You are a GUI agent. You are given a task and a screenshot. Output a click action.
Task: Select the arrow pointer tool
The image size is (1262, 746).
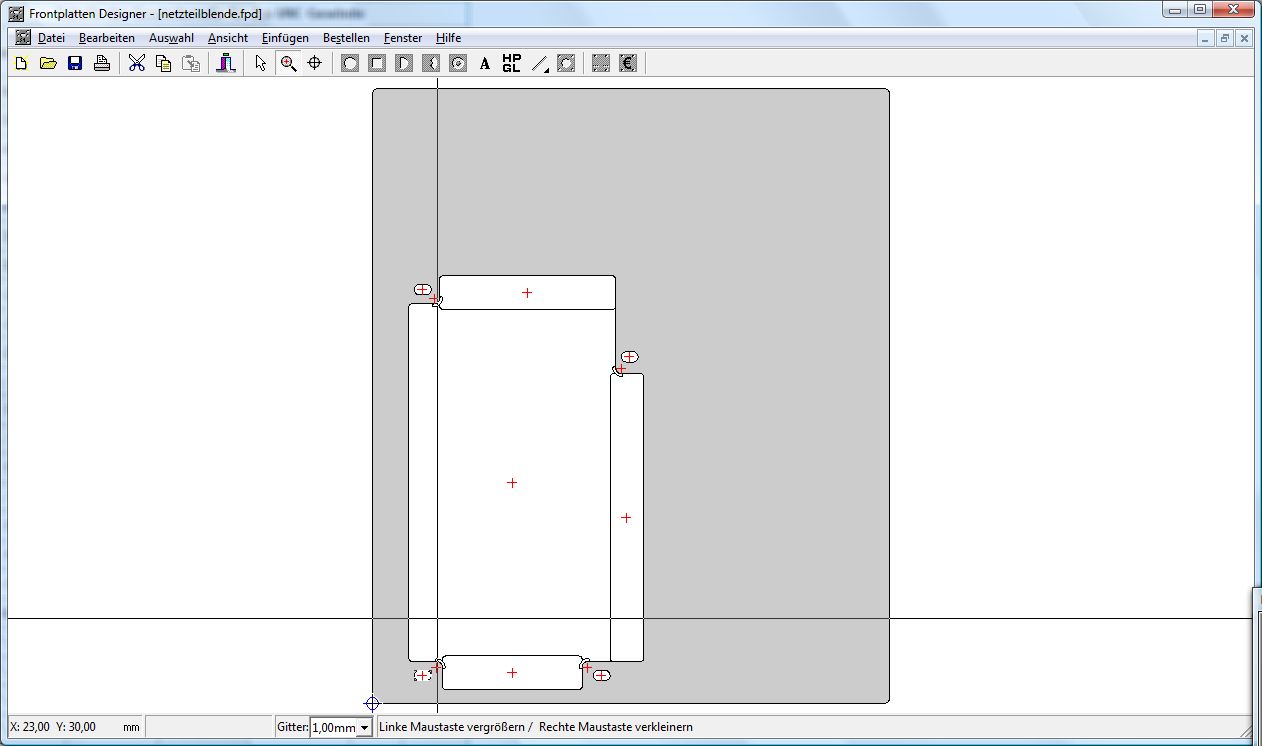261,64
